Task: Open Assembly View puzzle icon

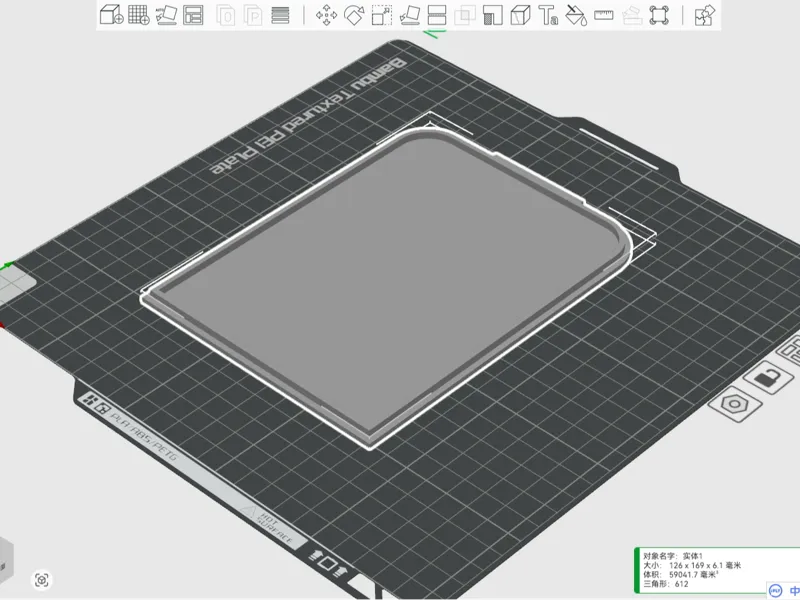Action: click(705, 15)
